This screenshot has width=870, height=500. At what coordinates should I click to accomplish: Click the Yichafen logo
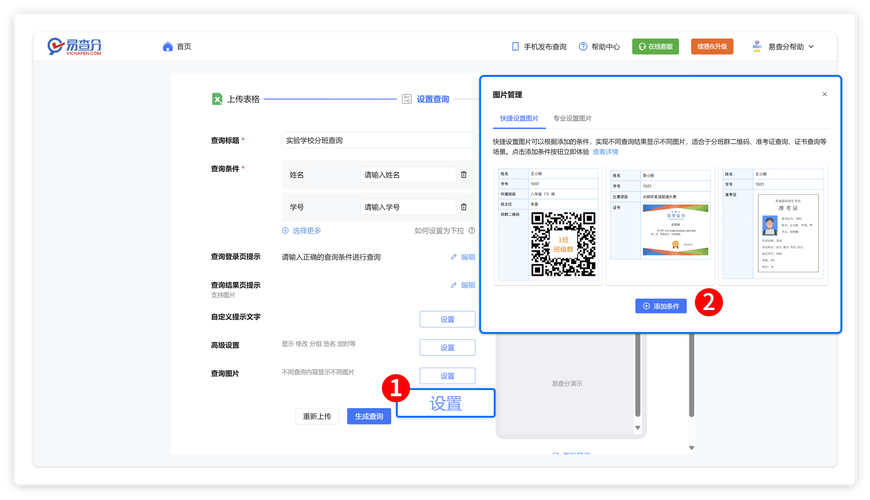(74, 46)
